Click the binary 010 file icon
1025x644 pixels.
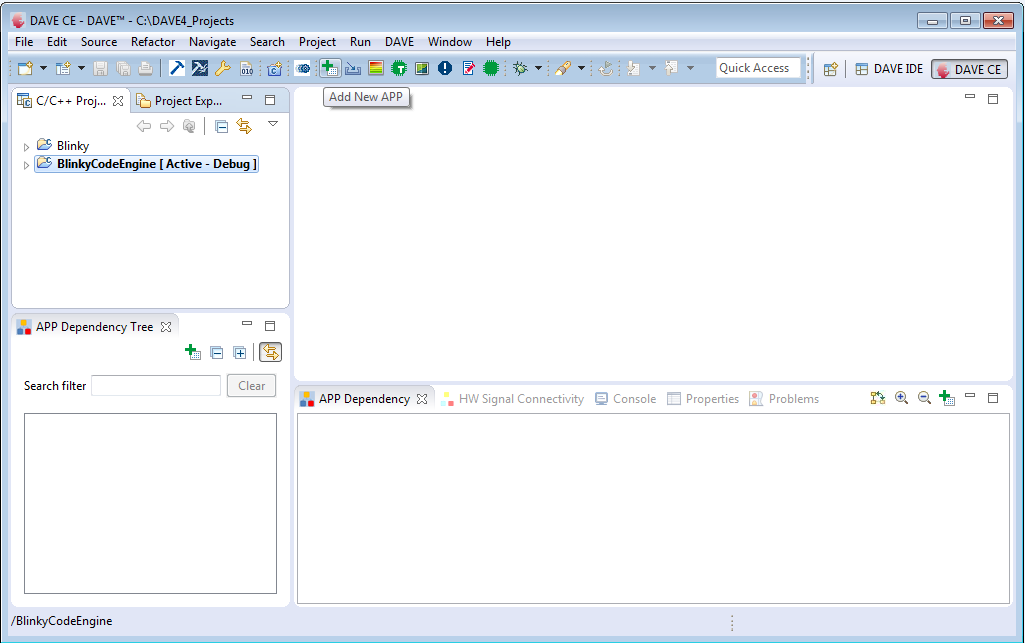pos(246,68)
